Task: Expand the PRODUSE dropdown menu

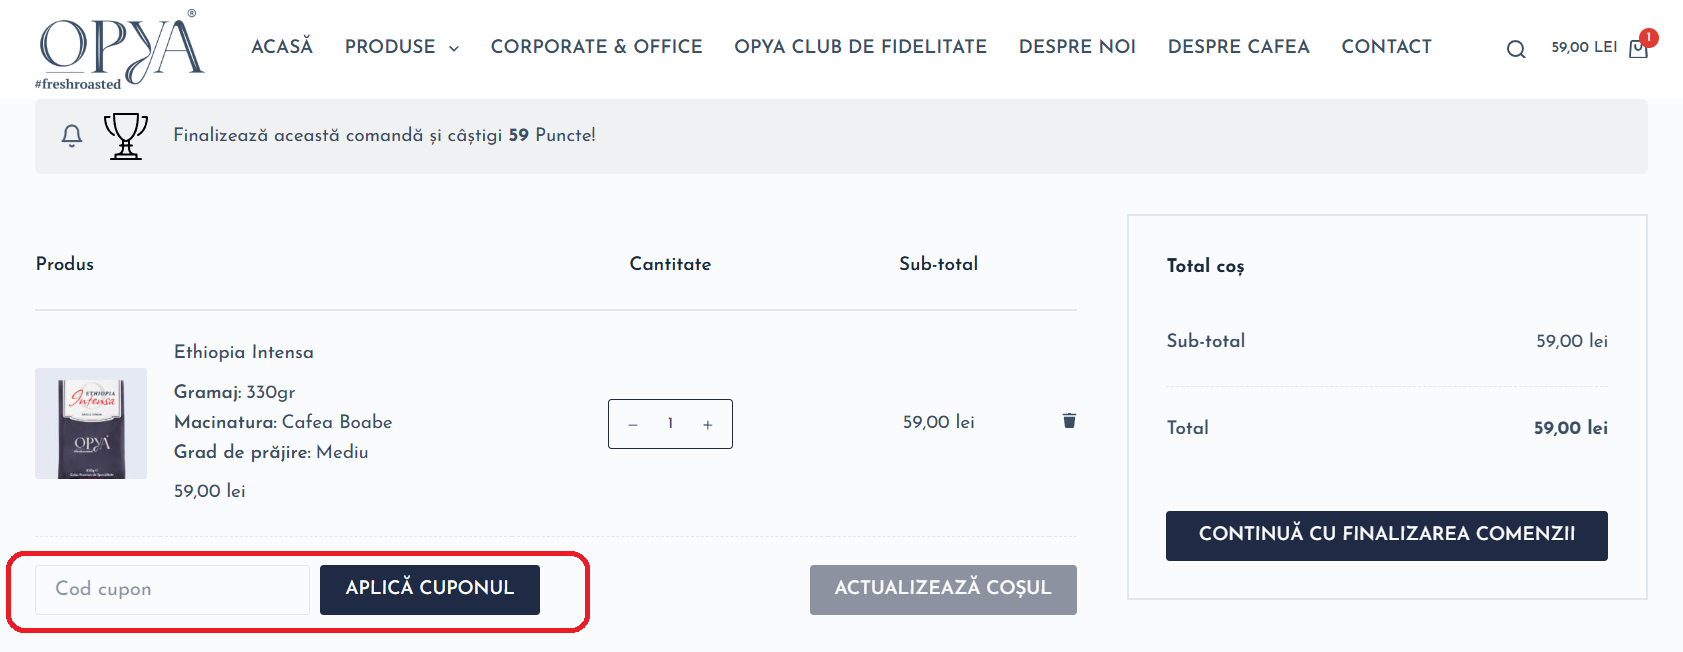Action: [401, 47]
